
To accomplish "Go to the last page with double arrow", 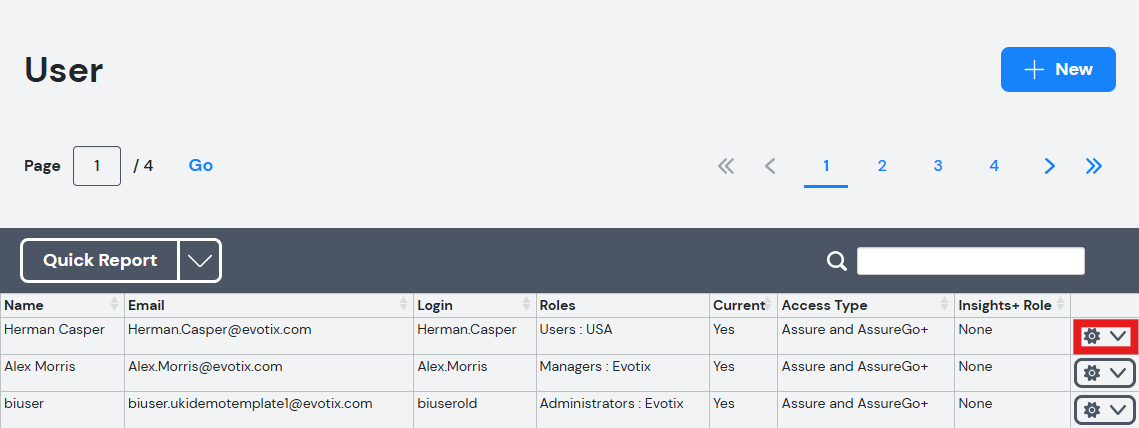I will coord(1094,166).
